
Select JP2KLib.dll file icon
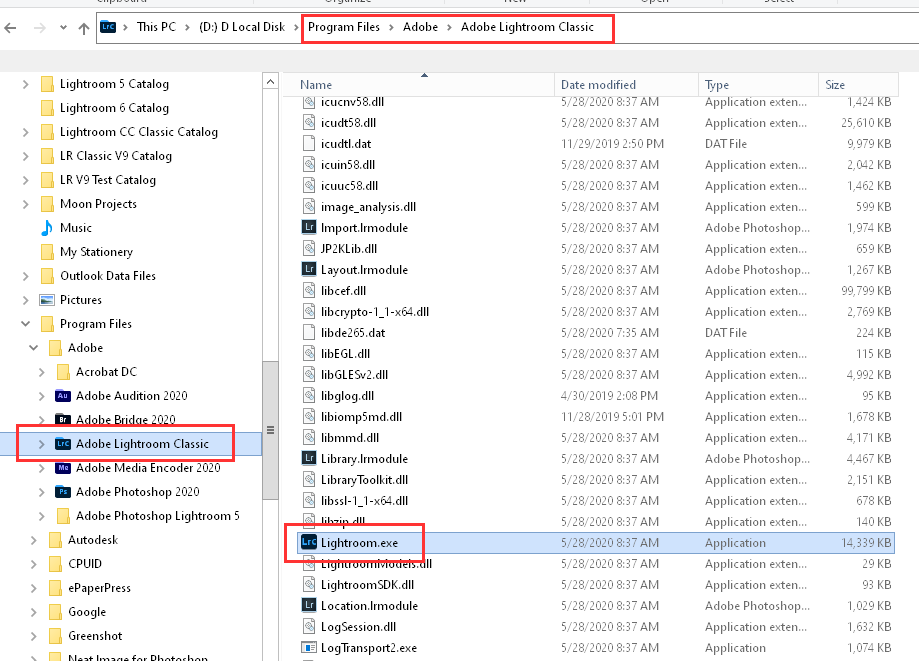pos(309,248)
